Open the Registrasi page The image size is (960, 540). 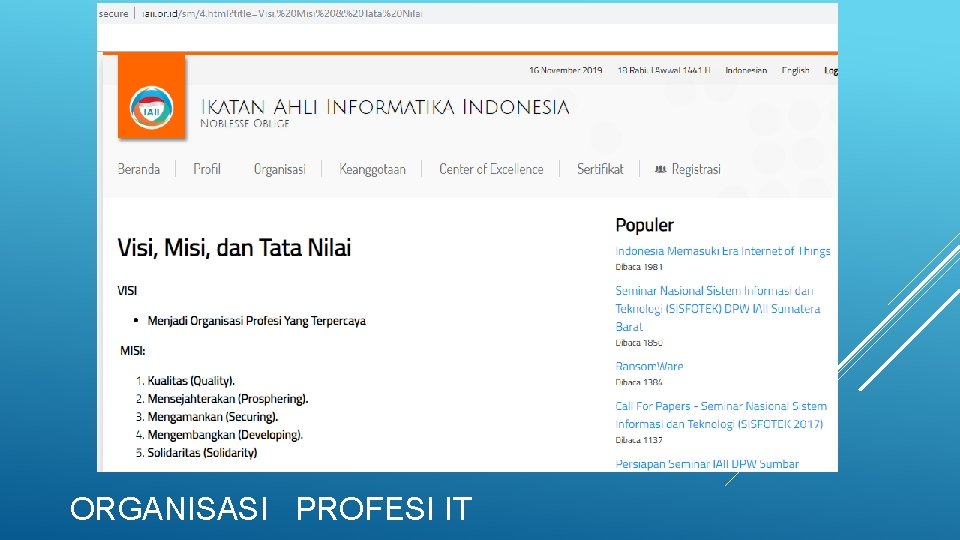pyautogui.click(x=696, y=170)
